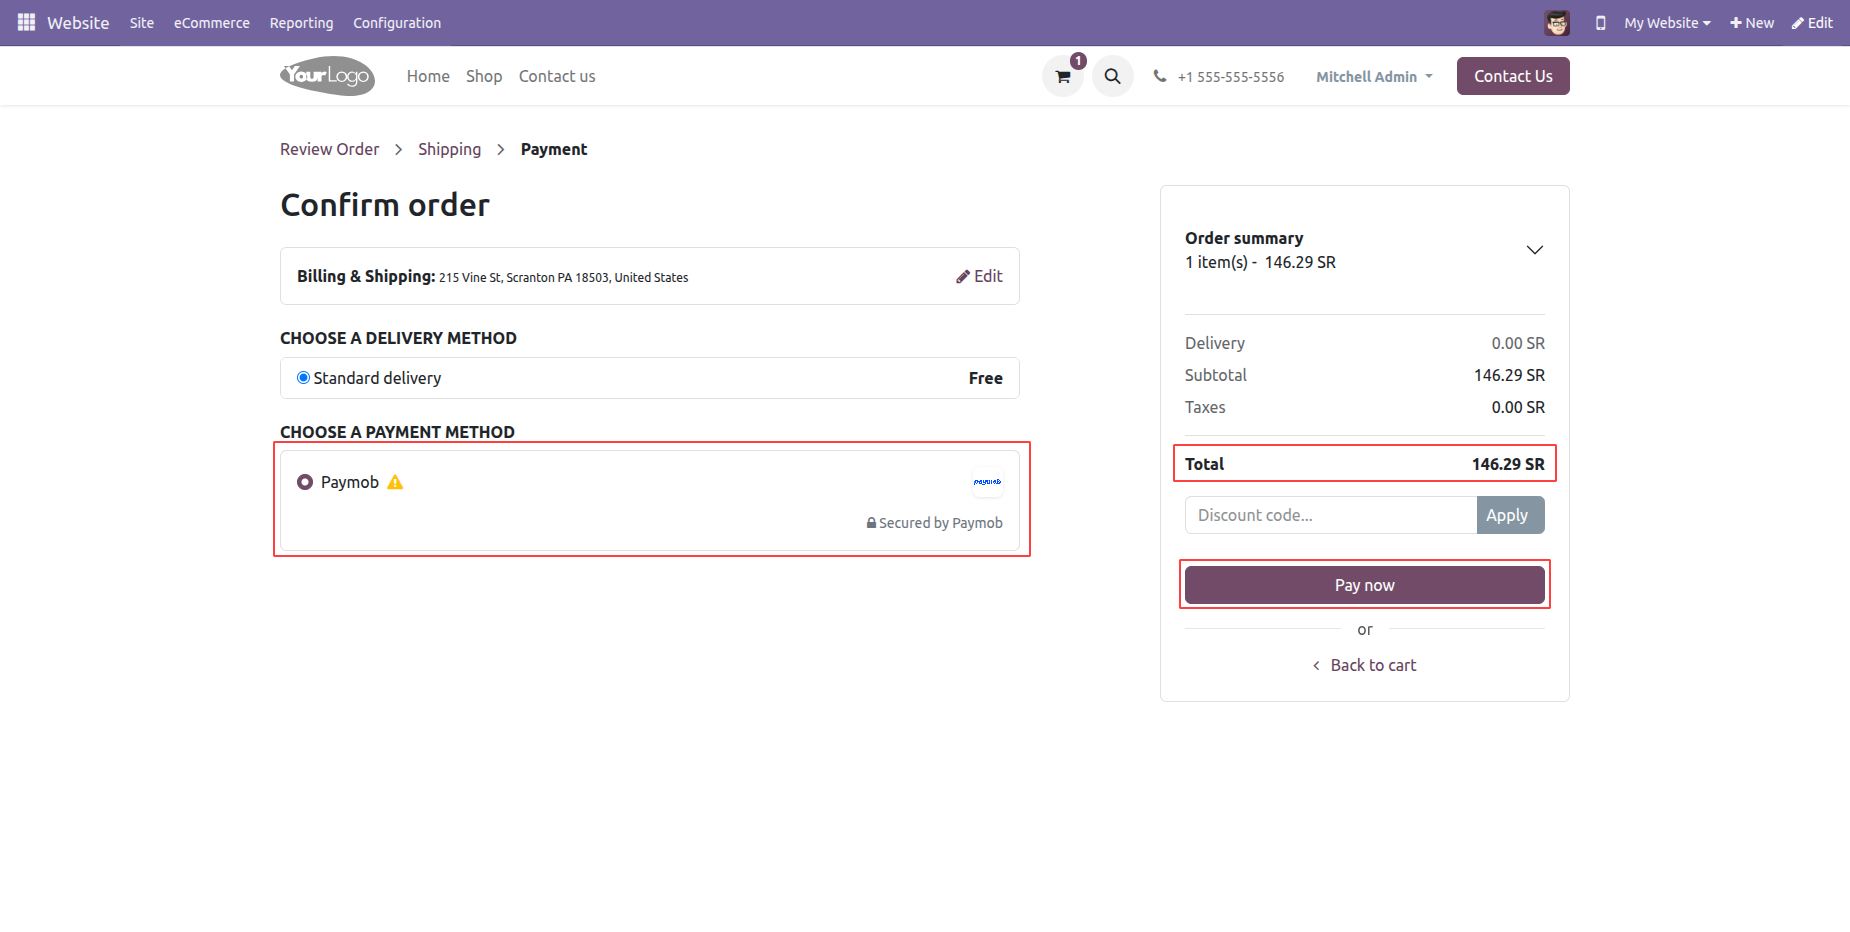Click the user avatar in top bar
The image size is (1850, 932).
[x=1556, y=23]
